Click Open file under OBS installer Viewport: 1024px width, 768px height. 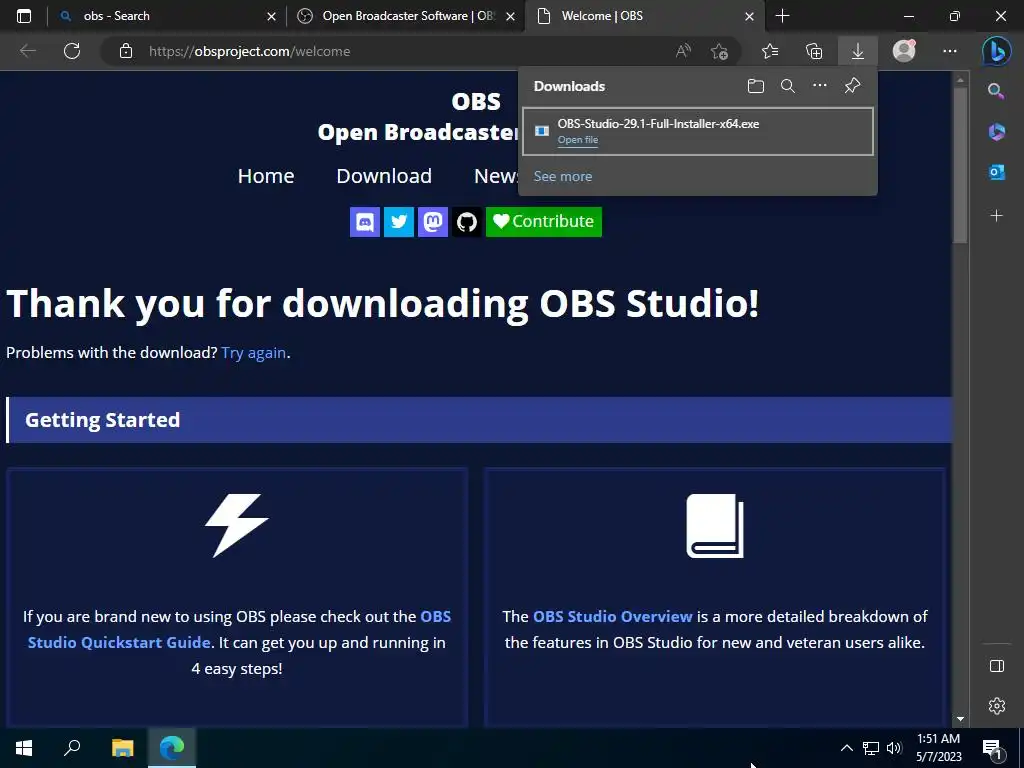tap(577, 140)
